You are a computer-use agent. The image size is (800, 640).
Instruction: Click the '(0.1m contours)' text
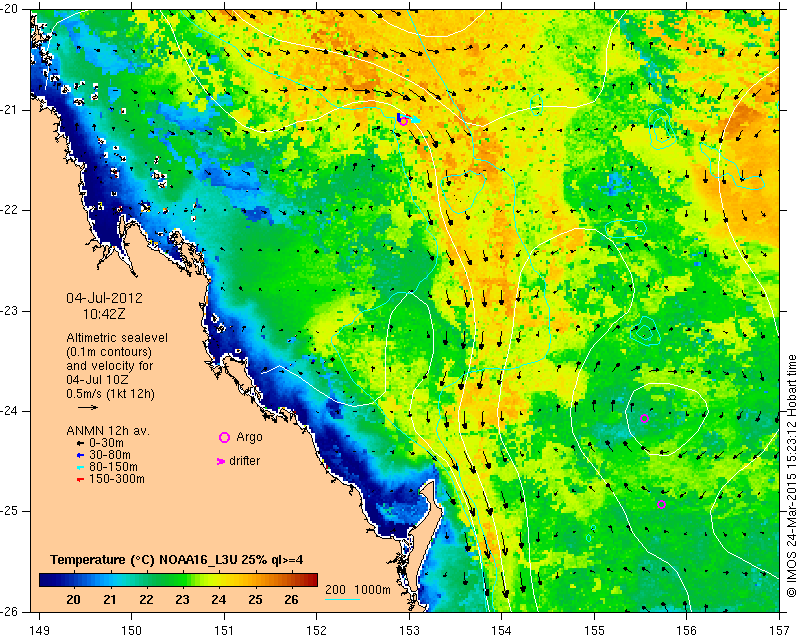click(x=109, y=352)
